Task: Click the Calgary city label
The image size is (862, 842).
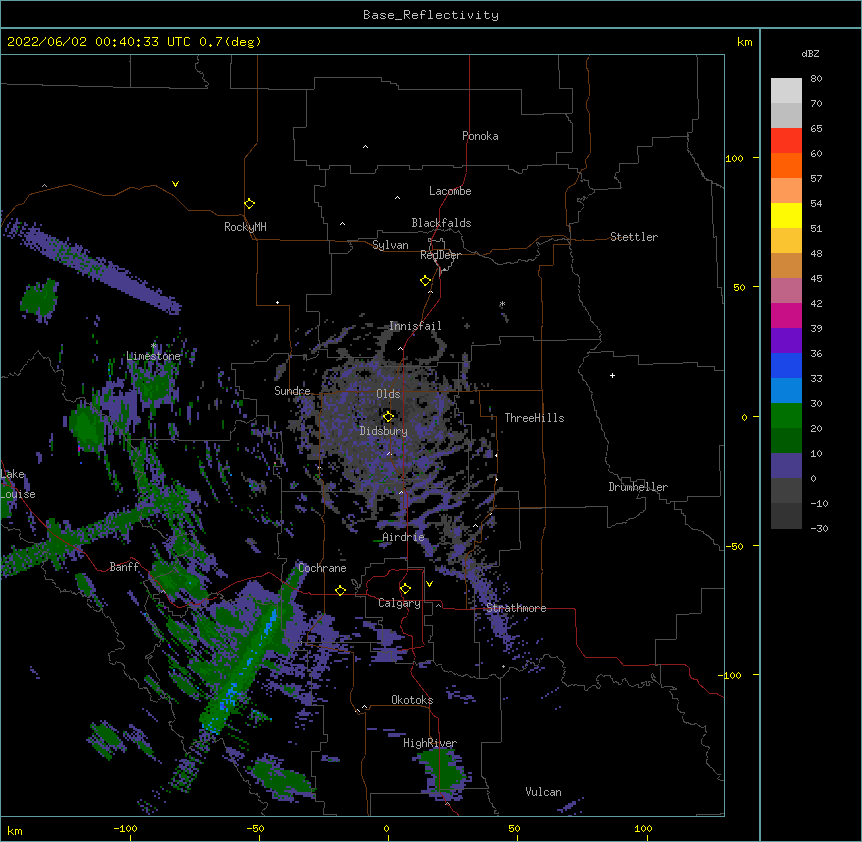Action: tap(399, 603)
